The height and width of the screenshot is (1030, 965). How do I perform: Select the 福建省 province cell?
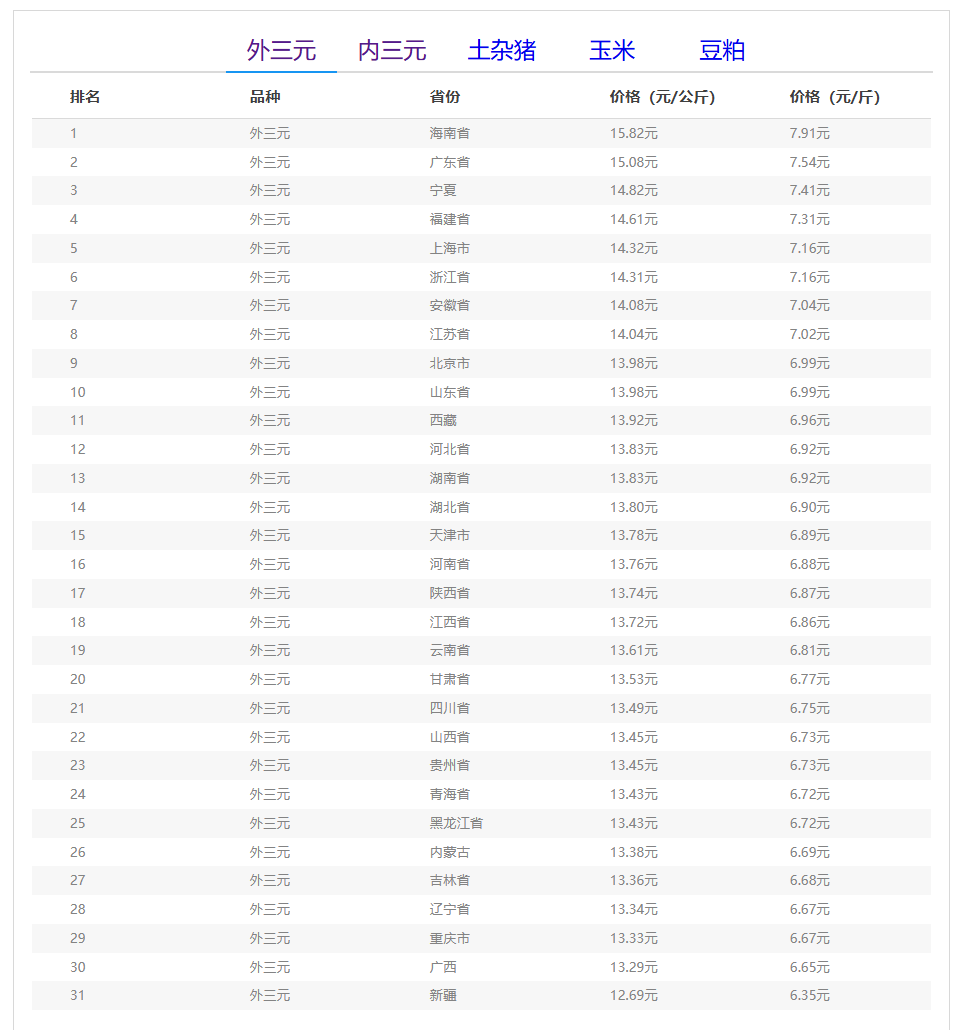point(450,219)
